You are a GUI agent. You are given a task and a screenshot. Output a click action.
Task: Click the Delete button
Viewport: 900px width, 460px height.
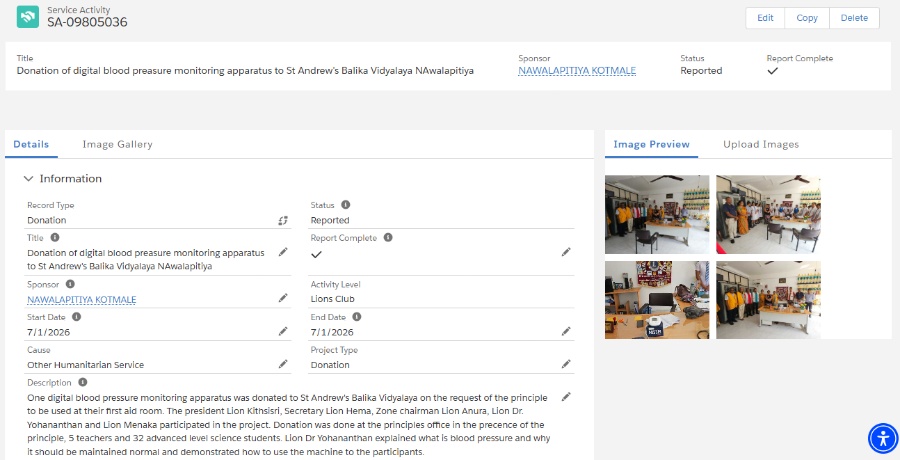pyautogui.click(x=854, y=18)
